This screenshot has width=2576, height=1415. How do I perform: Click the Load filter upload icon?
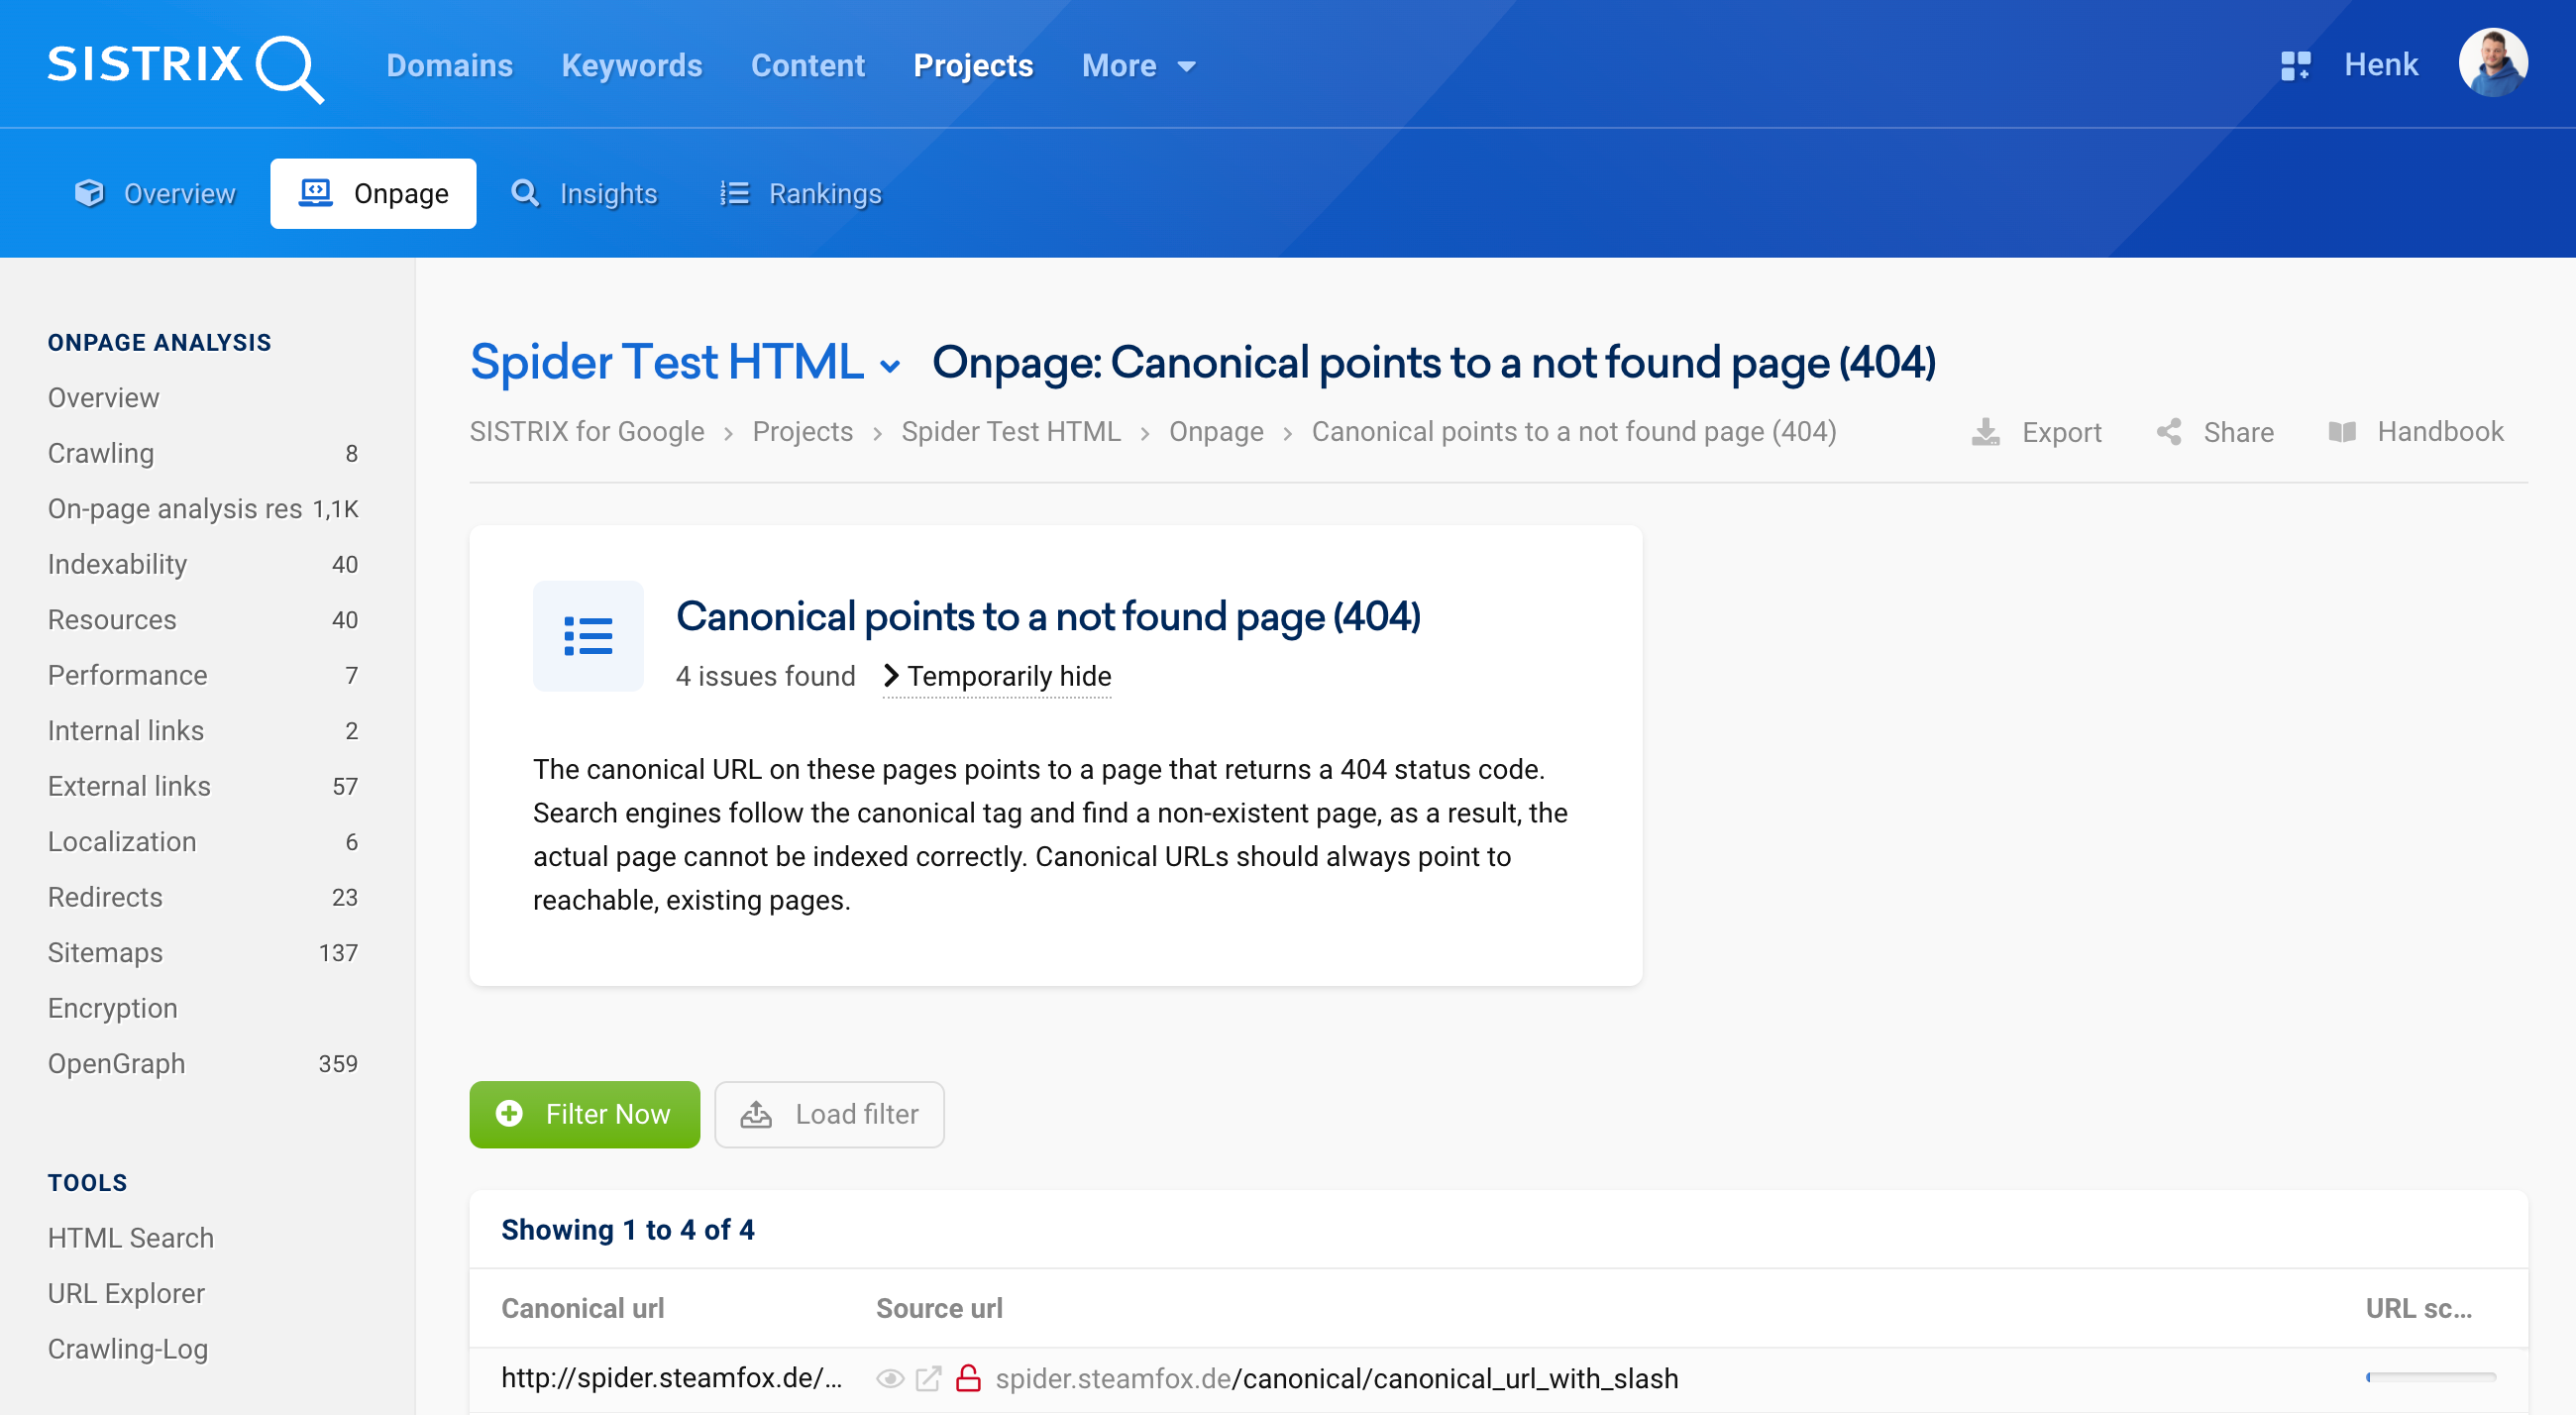click(x=757, y=1114)
